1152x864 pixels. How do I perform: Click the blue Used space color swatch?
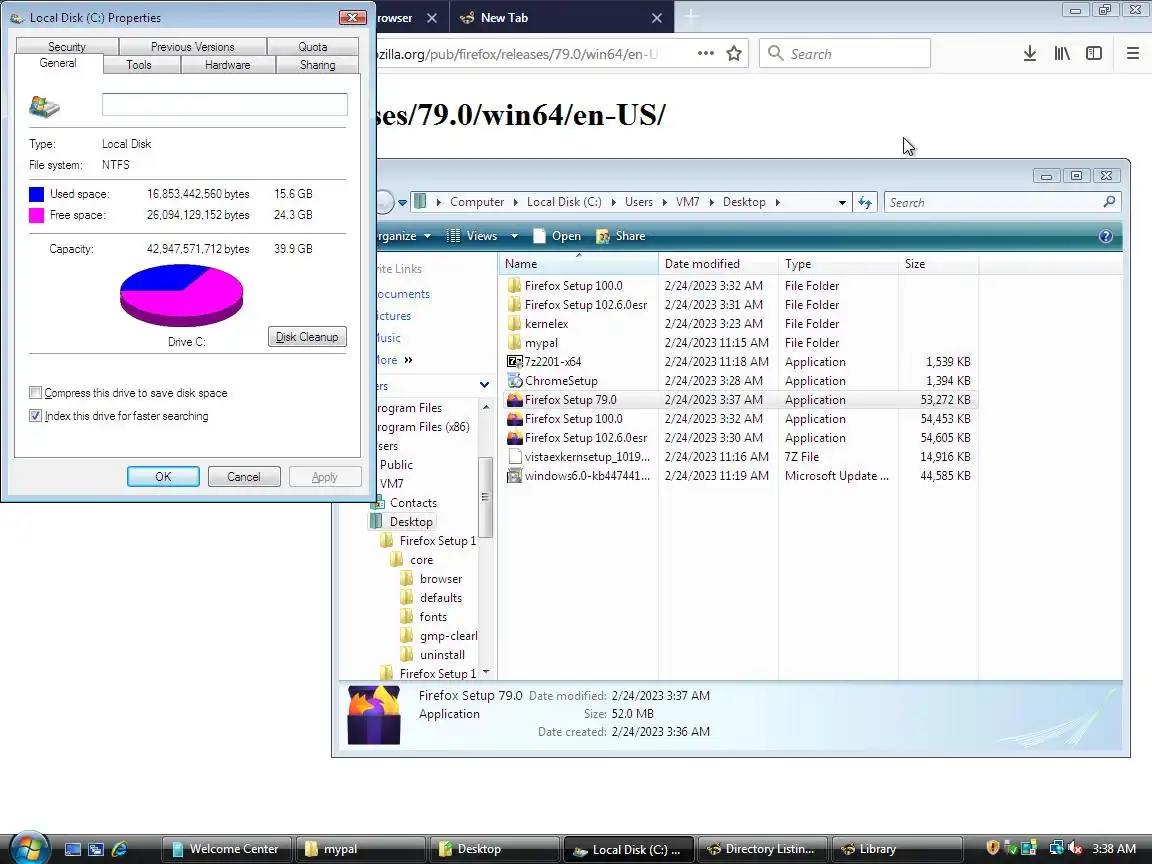(x=36, y=194)
